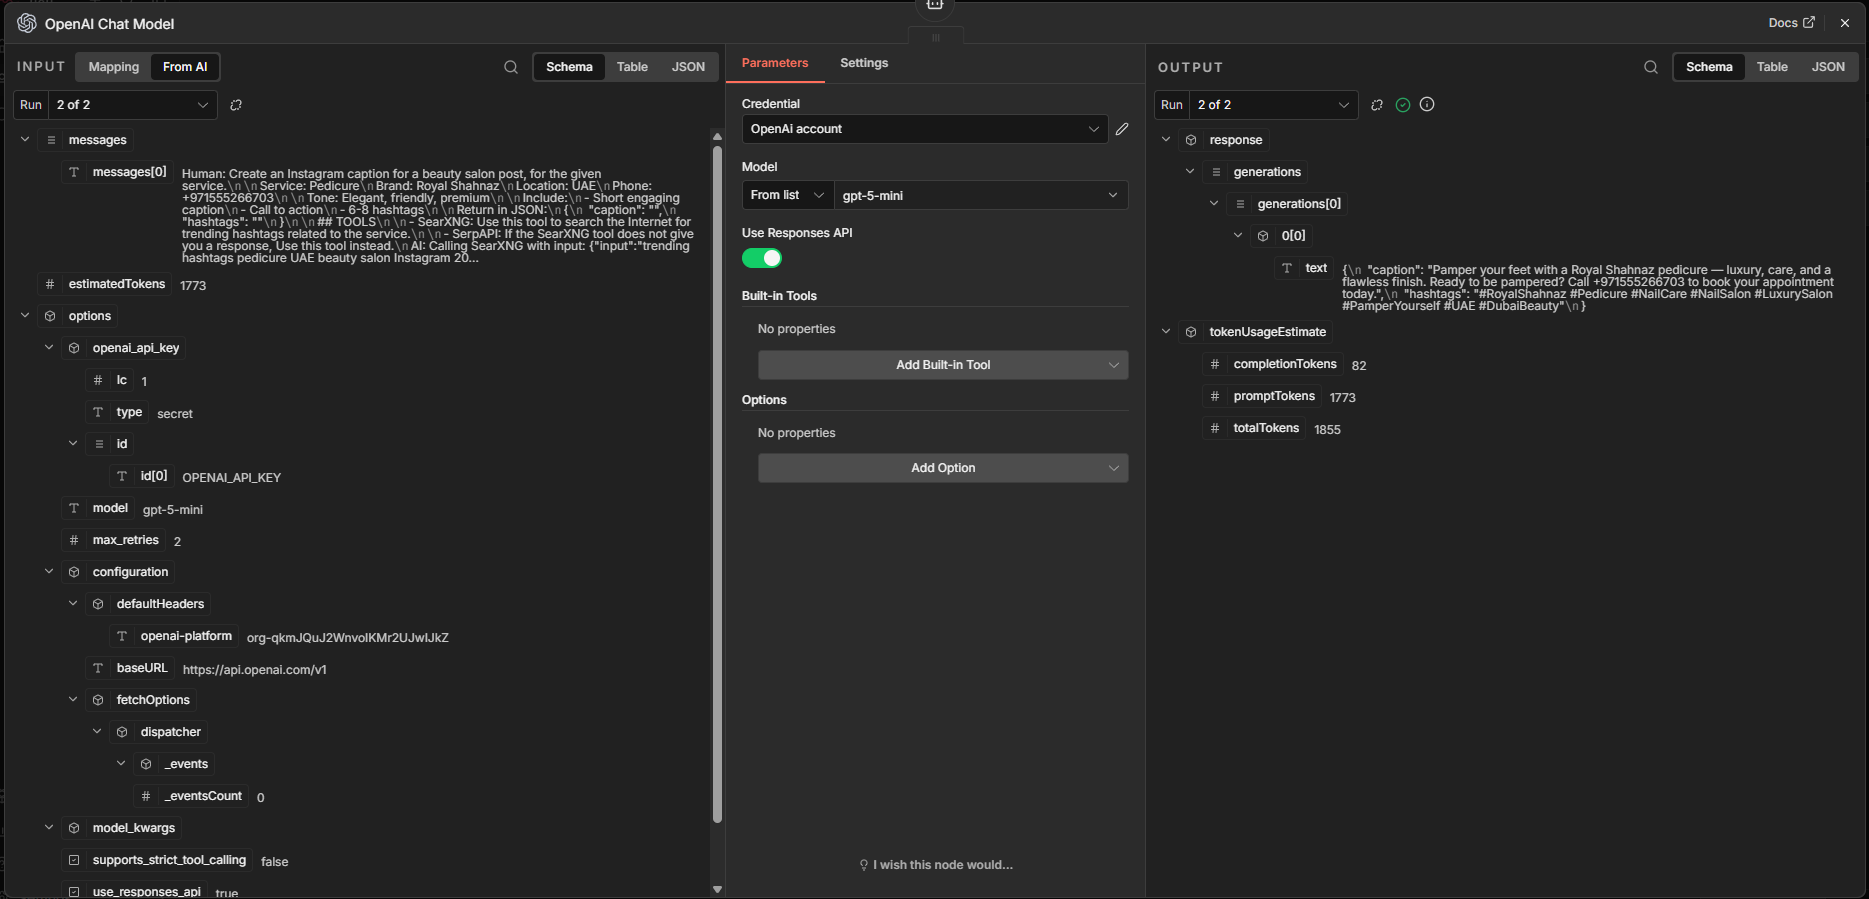Switch input view to Mapping

[113, 67]
